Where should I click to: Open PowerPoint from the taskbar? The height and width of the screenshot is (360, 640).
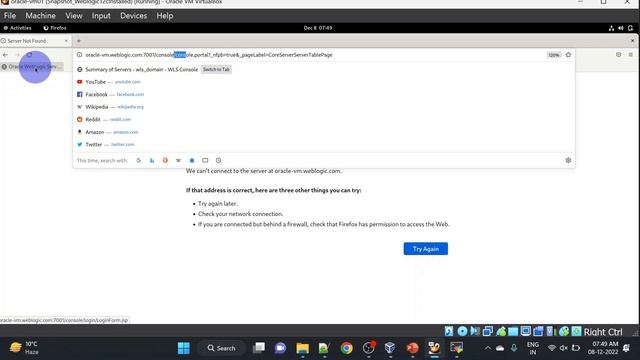[x=412, y=348]
